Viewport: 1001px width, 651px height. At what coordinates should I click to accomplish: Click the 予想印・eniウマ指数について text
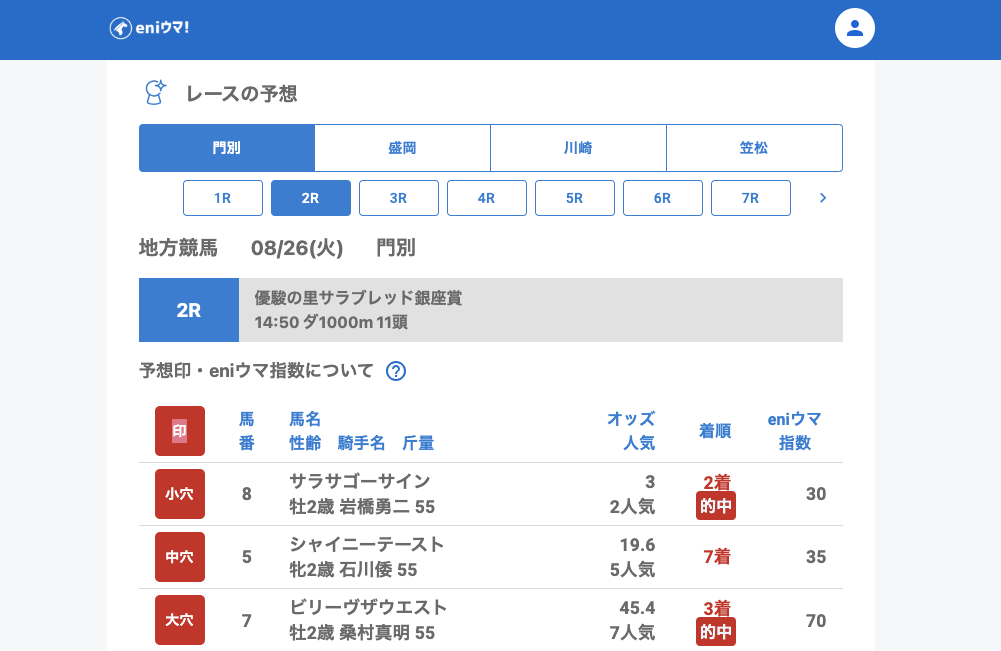pyautogui.click(x=256, y=371)
